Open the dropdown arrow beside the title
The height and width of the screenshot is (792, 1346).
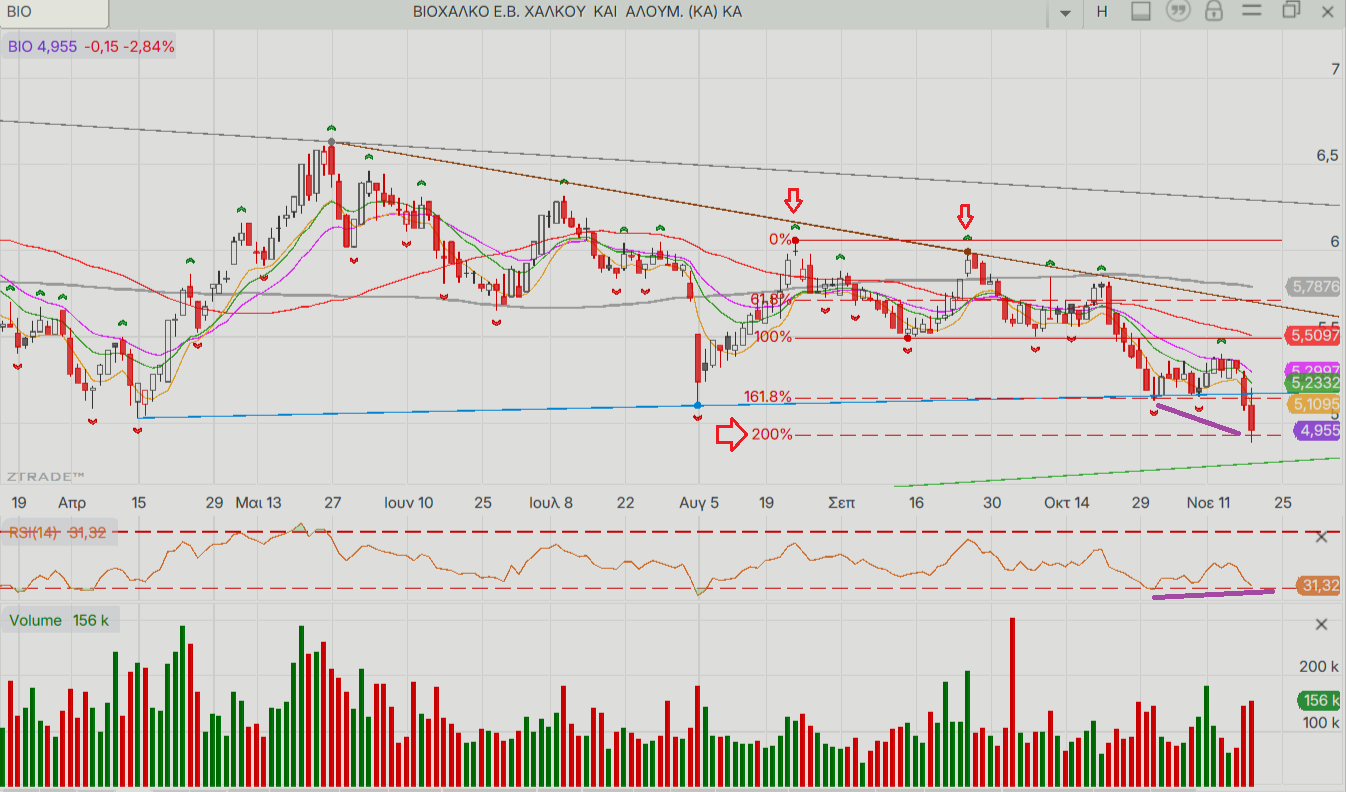[1065, 13]
